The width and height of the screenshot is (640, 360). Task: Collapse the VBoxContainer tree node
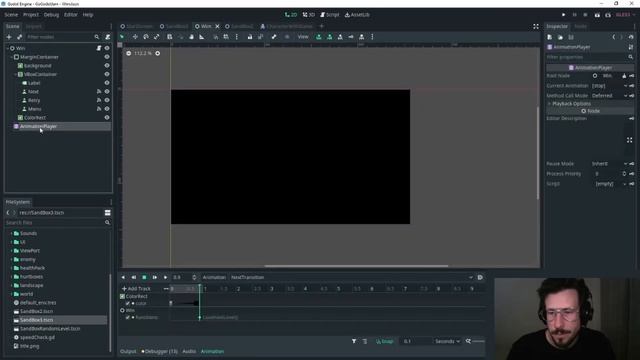coord(16,74)
